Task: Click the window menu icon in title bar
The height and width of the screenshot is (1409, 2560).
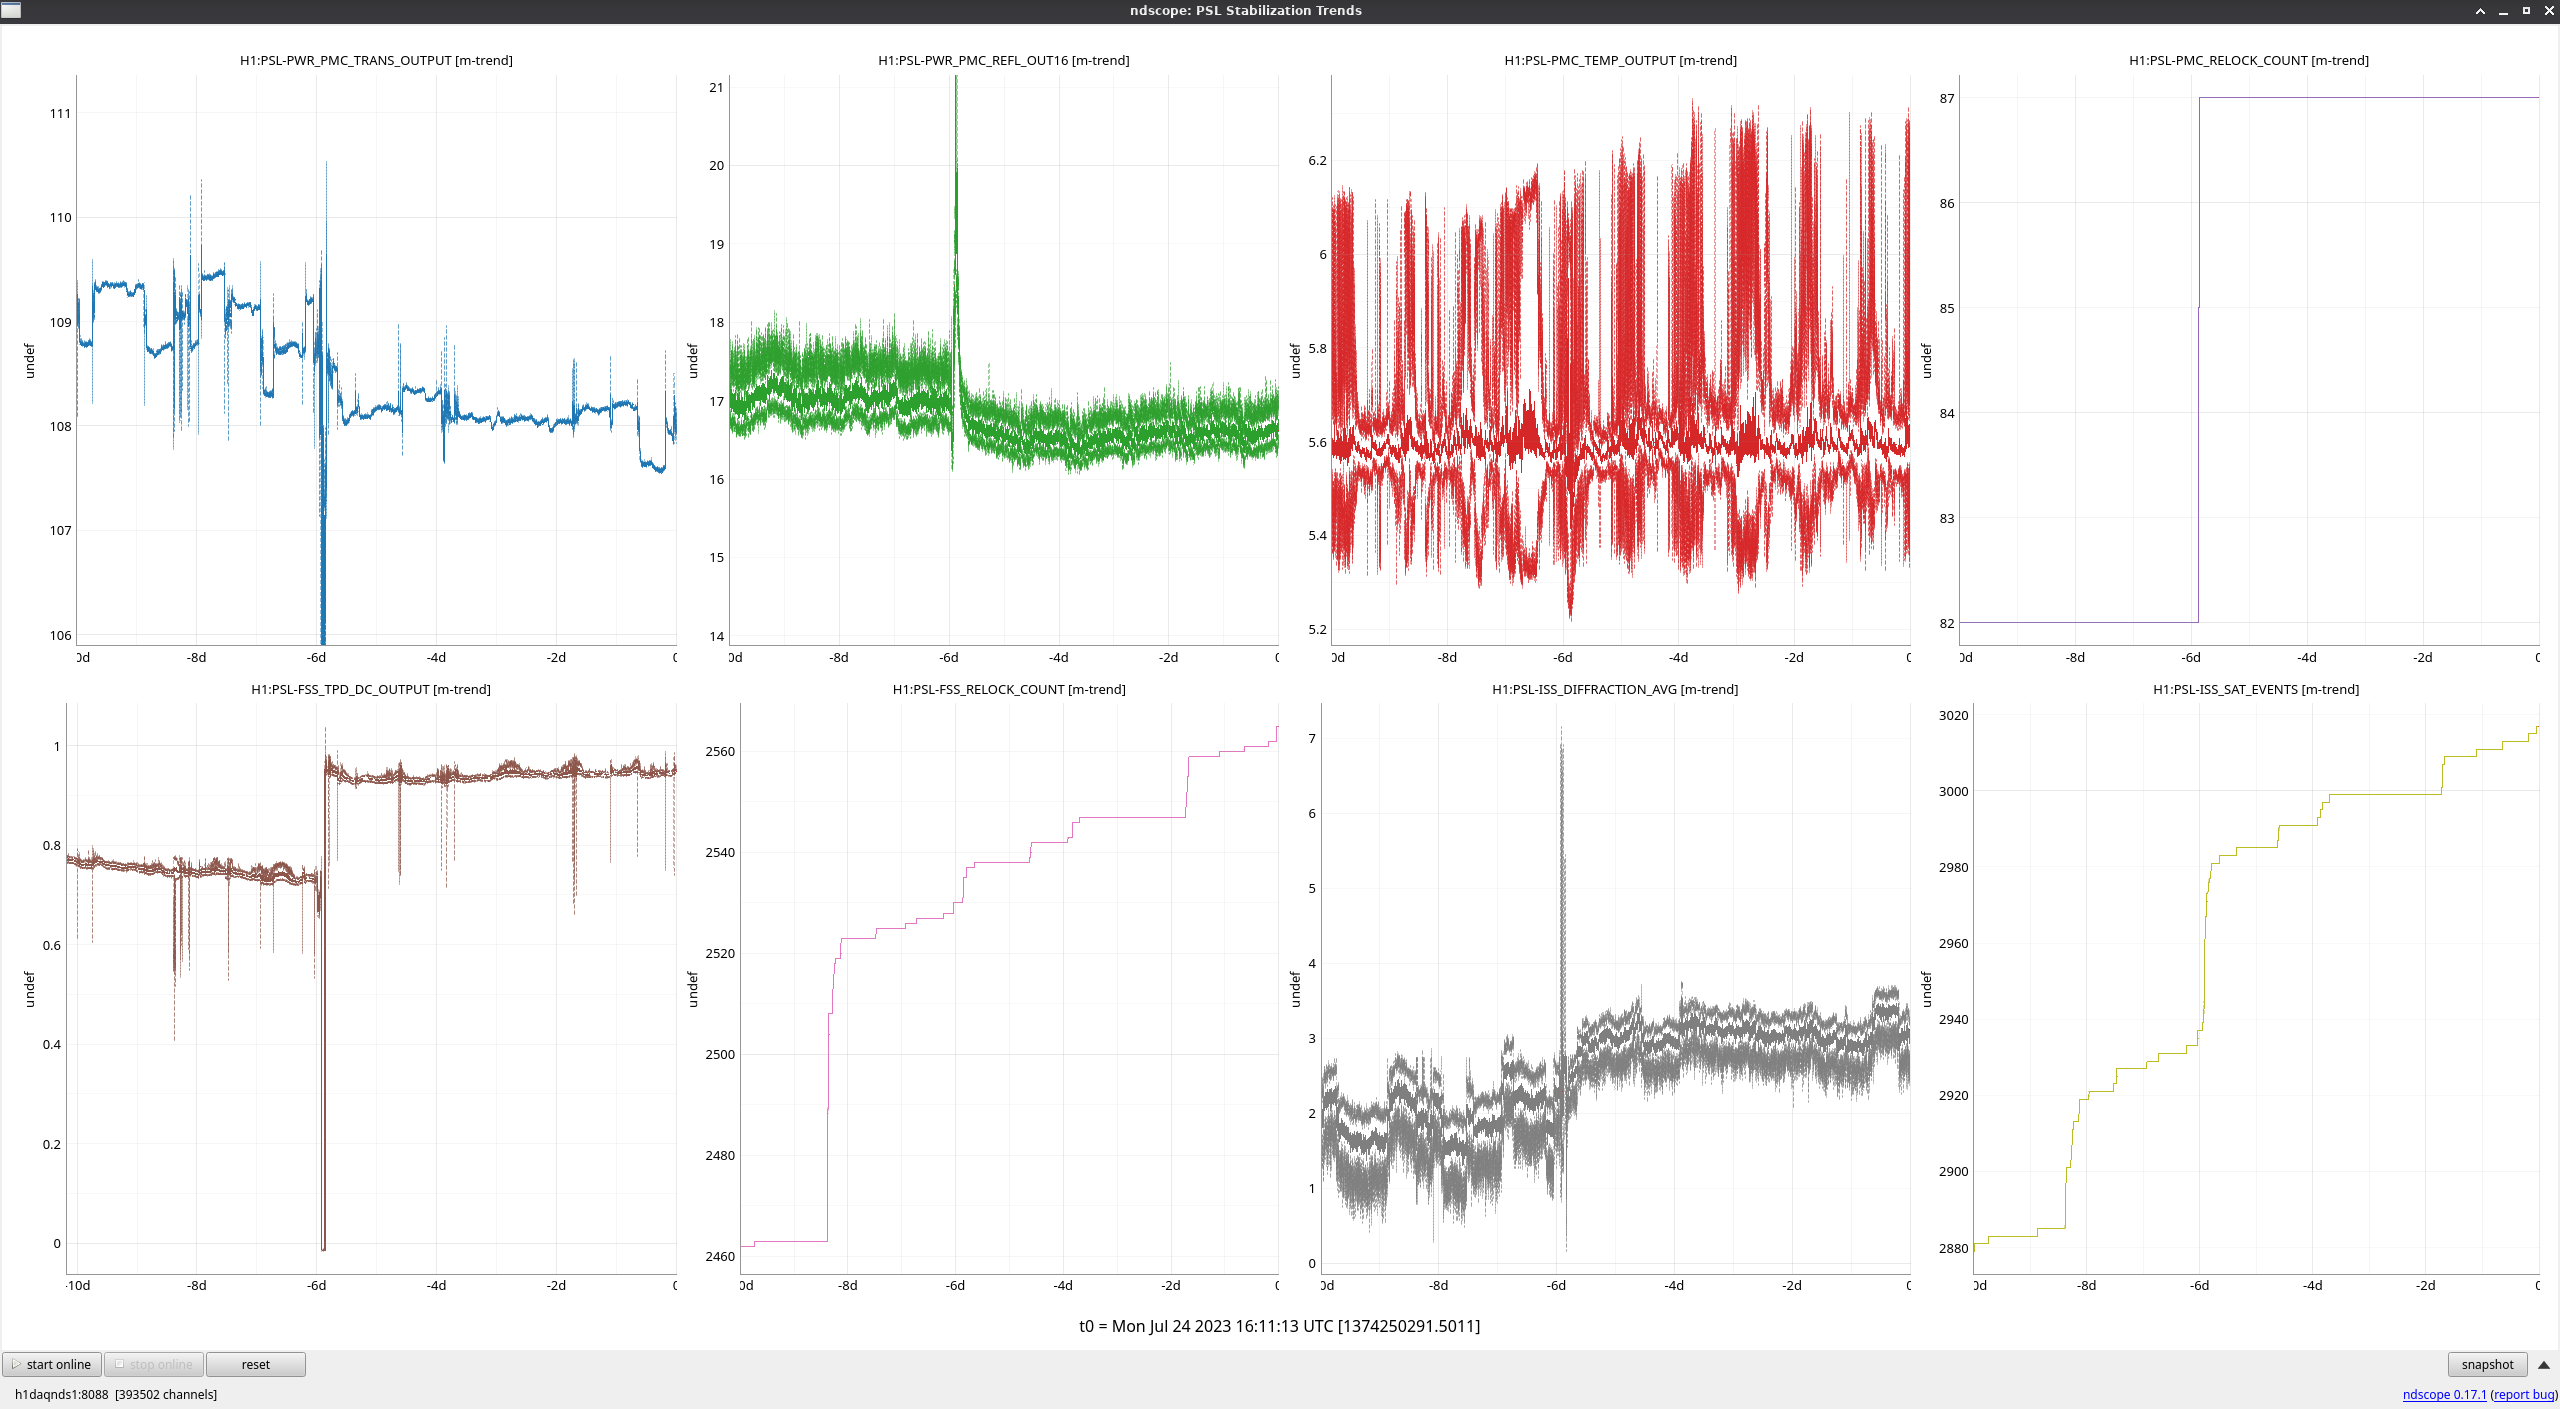Action: point(10,10)
